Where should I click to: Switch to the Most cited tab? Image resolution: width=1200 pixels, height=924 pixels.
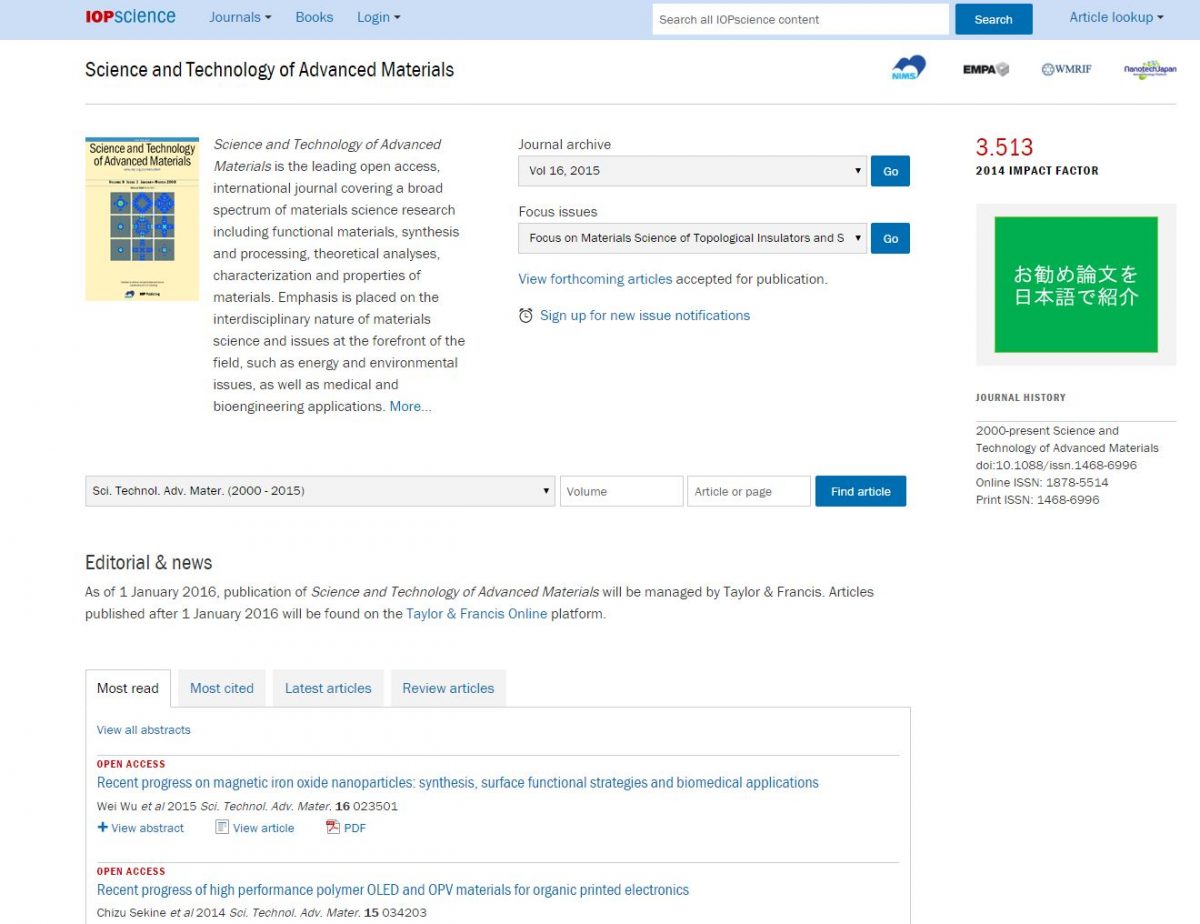click(x=222, y=688)
